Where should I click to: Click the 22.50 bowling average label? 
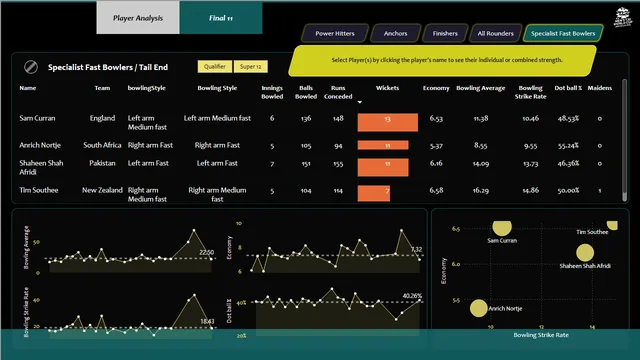[x=207, y=252]
